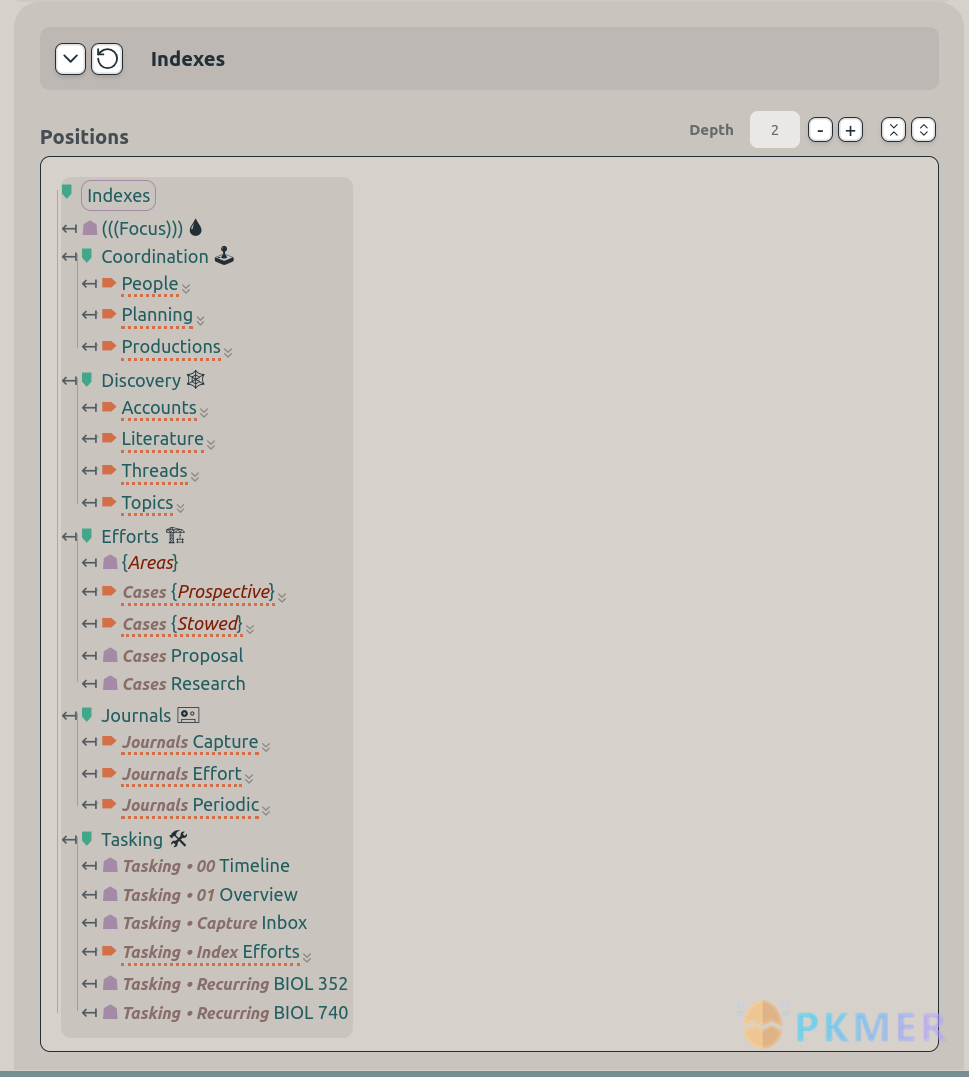
Task: Click the expand-all tree icon
Action: pyautogui.click(x=923, y=130)
